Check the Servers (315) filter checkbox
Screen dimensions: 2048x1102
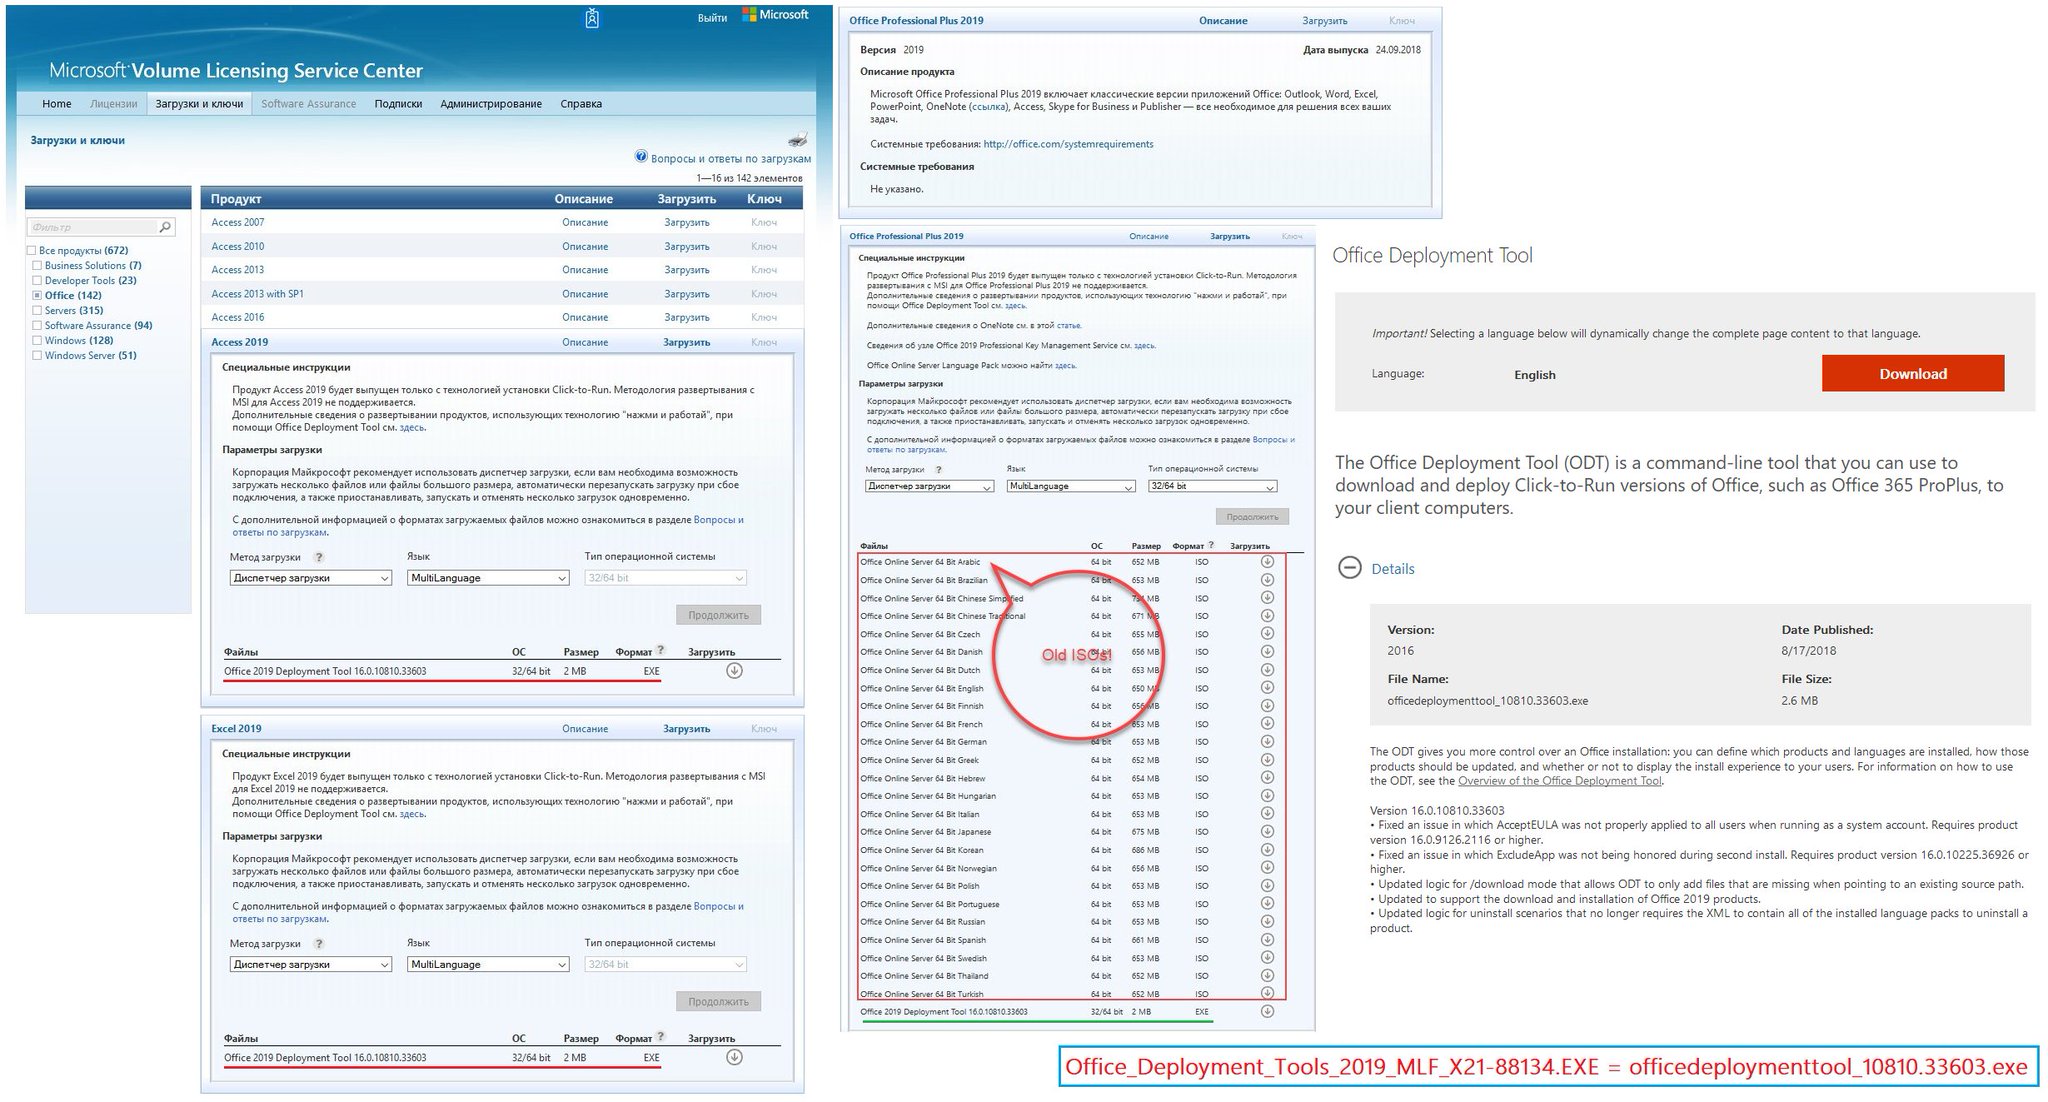point(37,311)
